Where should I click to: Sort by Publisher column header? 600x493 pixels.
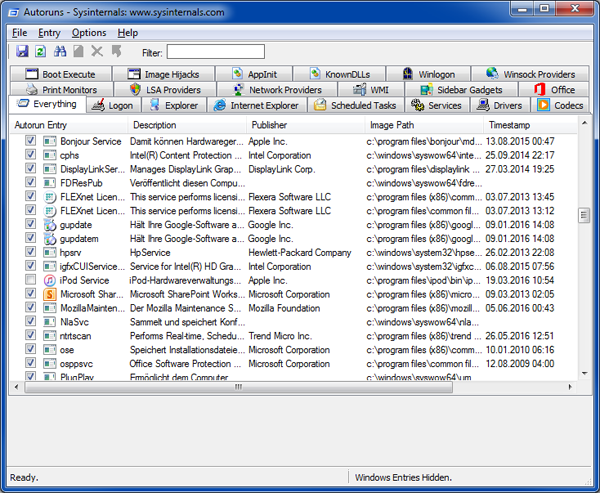(x=306, y=125)
